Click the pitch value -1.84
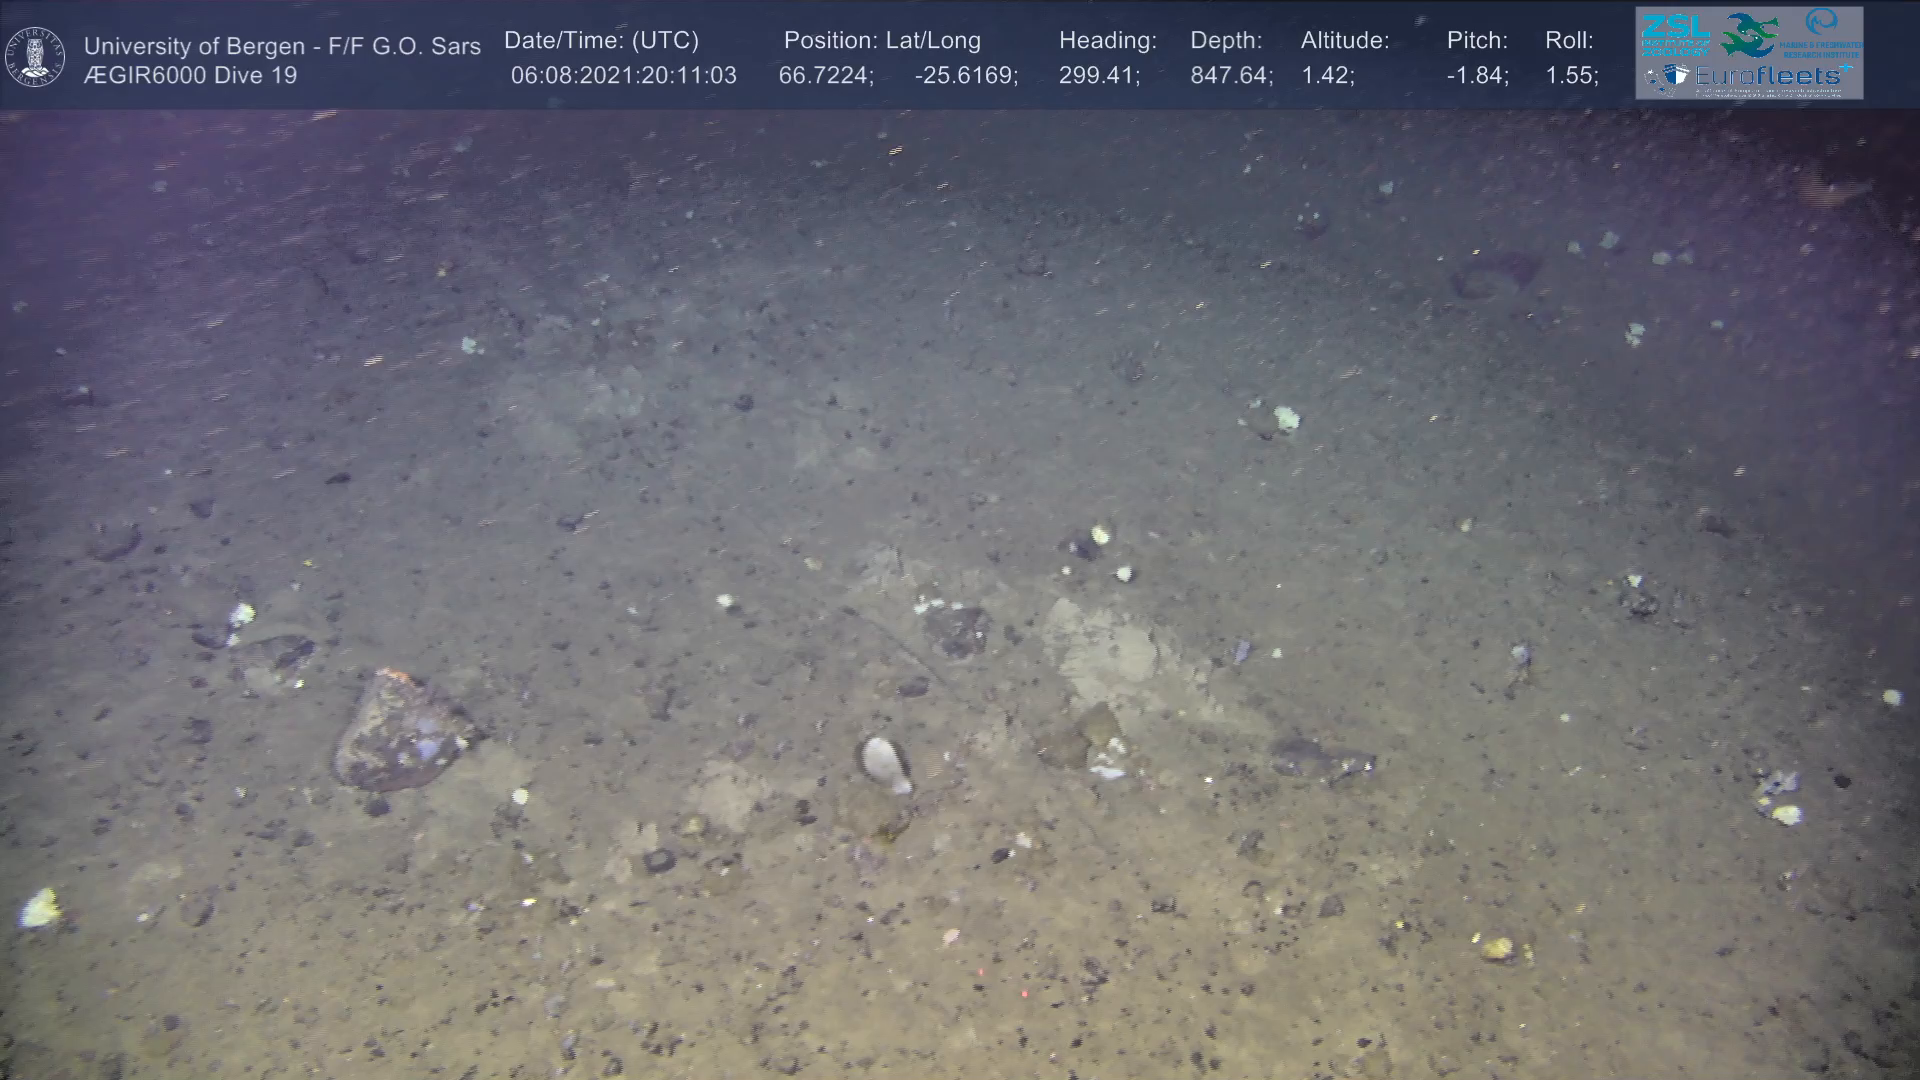This screenshot has width=1920, height=1080. [1477, 76]
